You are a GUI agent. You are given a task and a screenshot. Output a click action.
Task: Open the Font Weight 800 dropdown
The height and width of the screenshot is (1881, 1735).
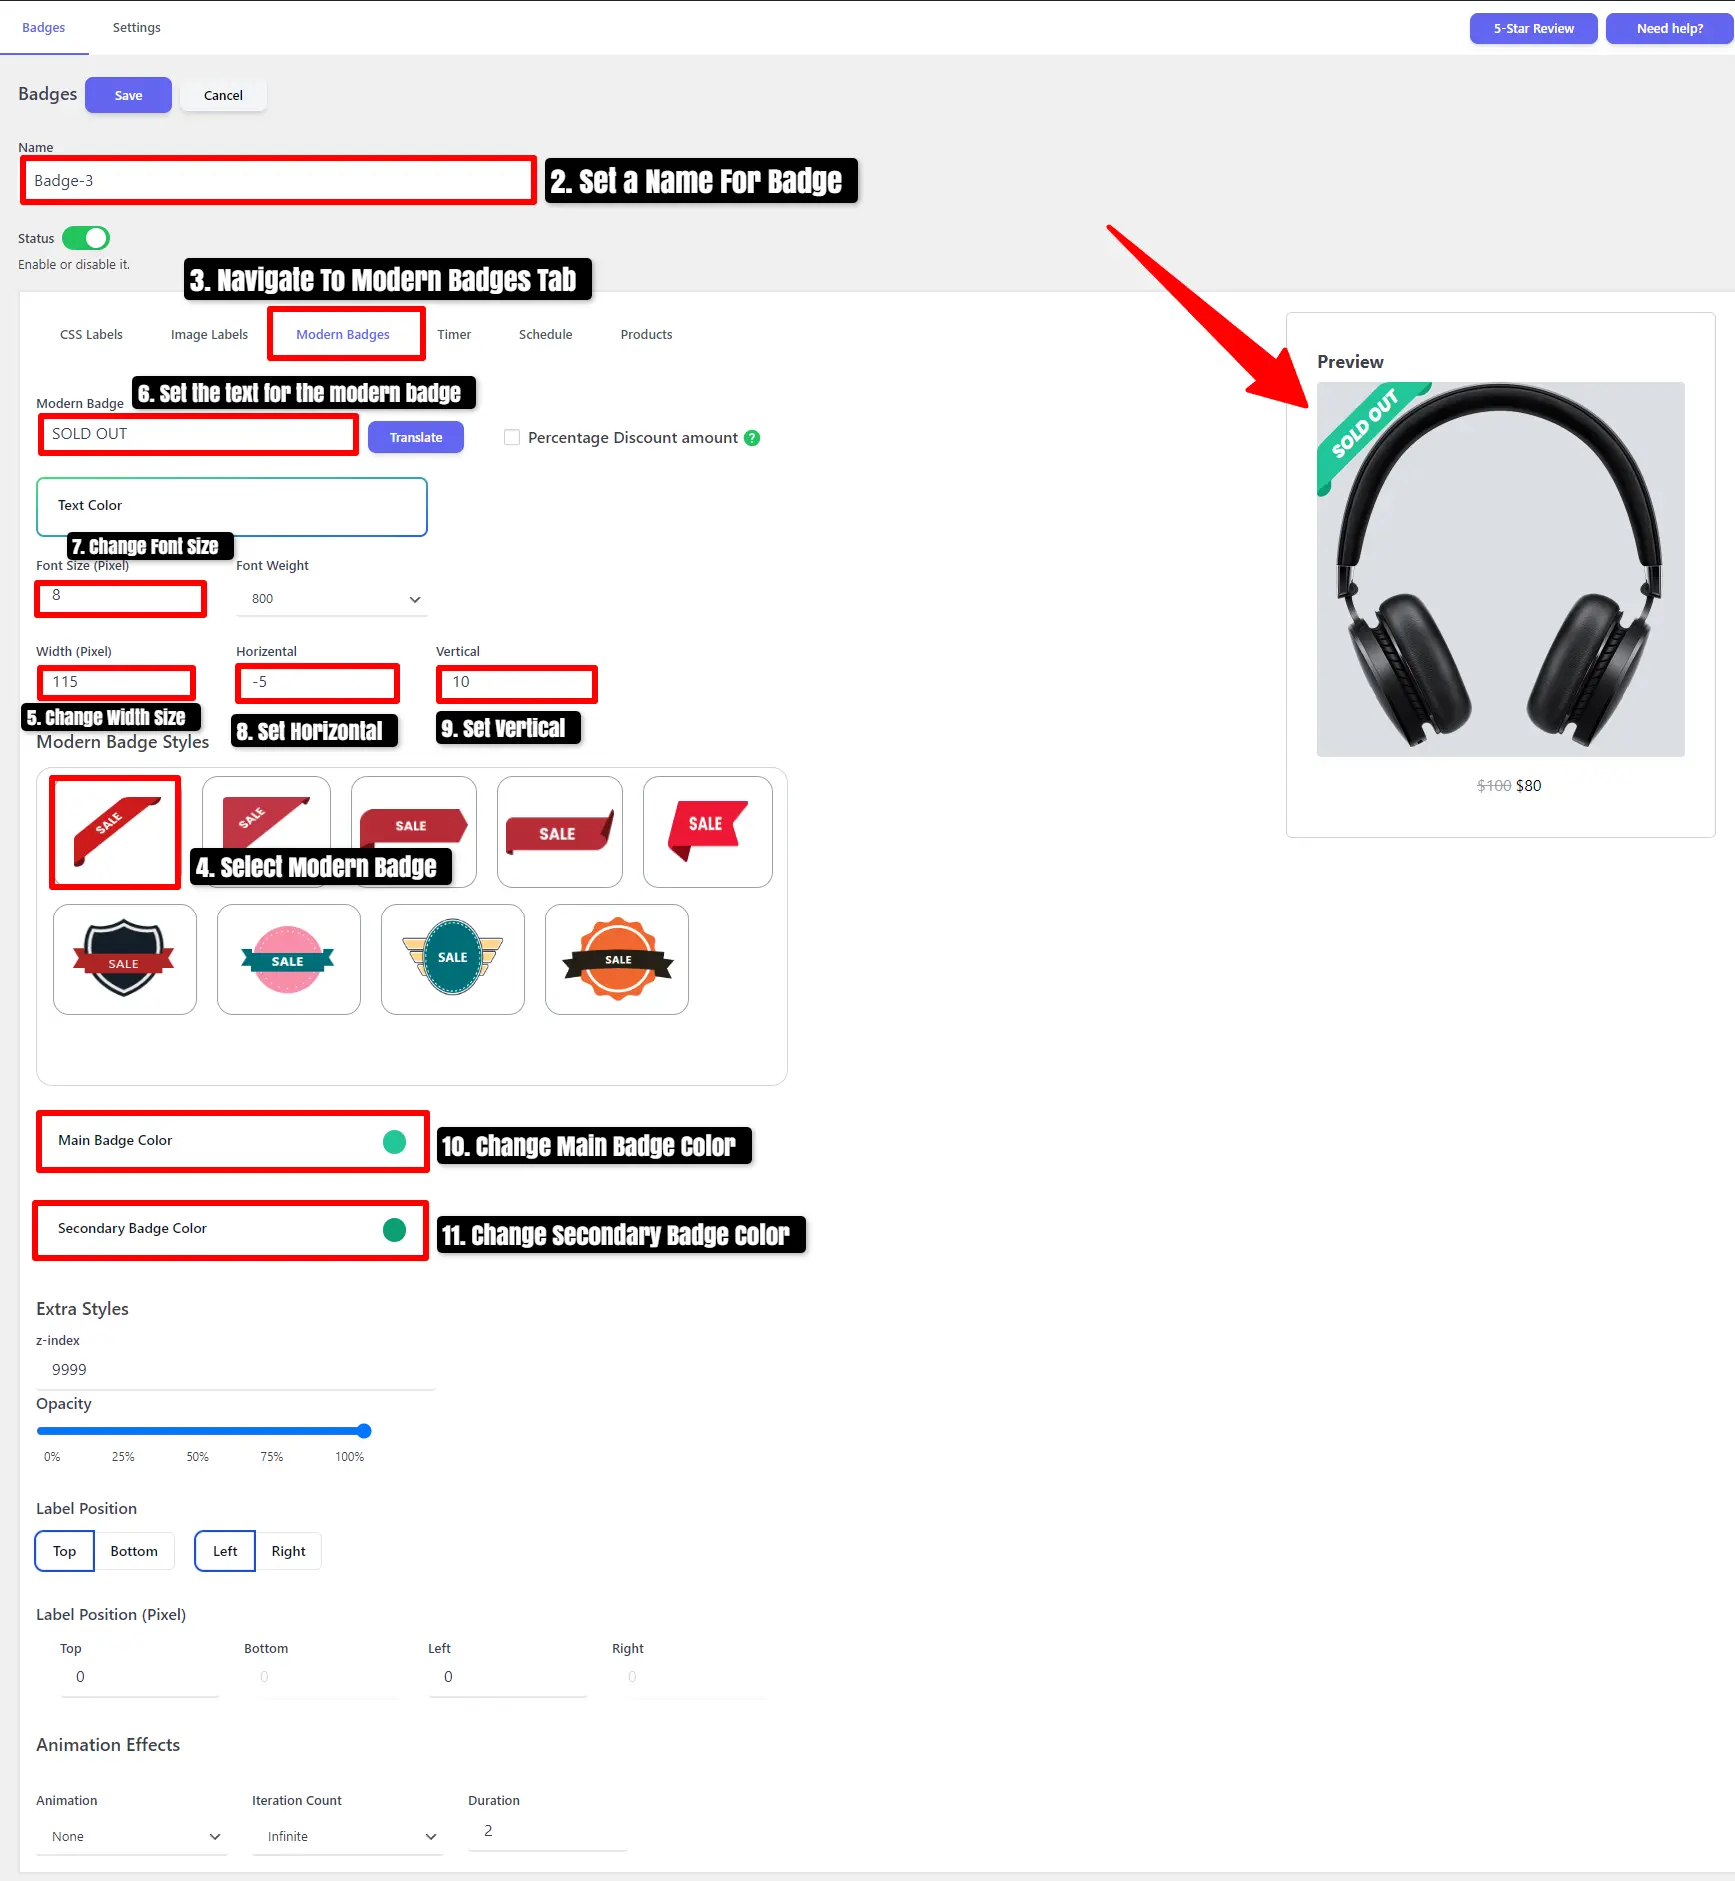point(332,599)
